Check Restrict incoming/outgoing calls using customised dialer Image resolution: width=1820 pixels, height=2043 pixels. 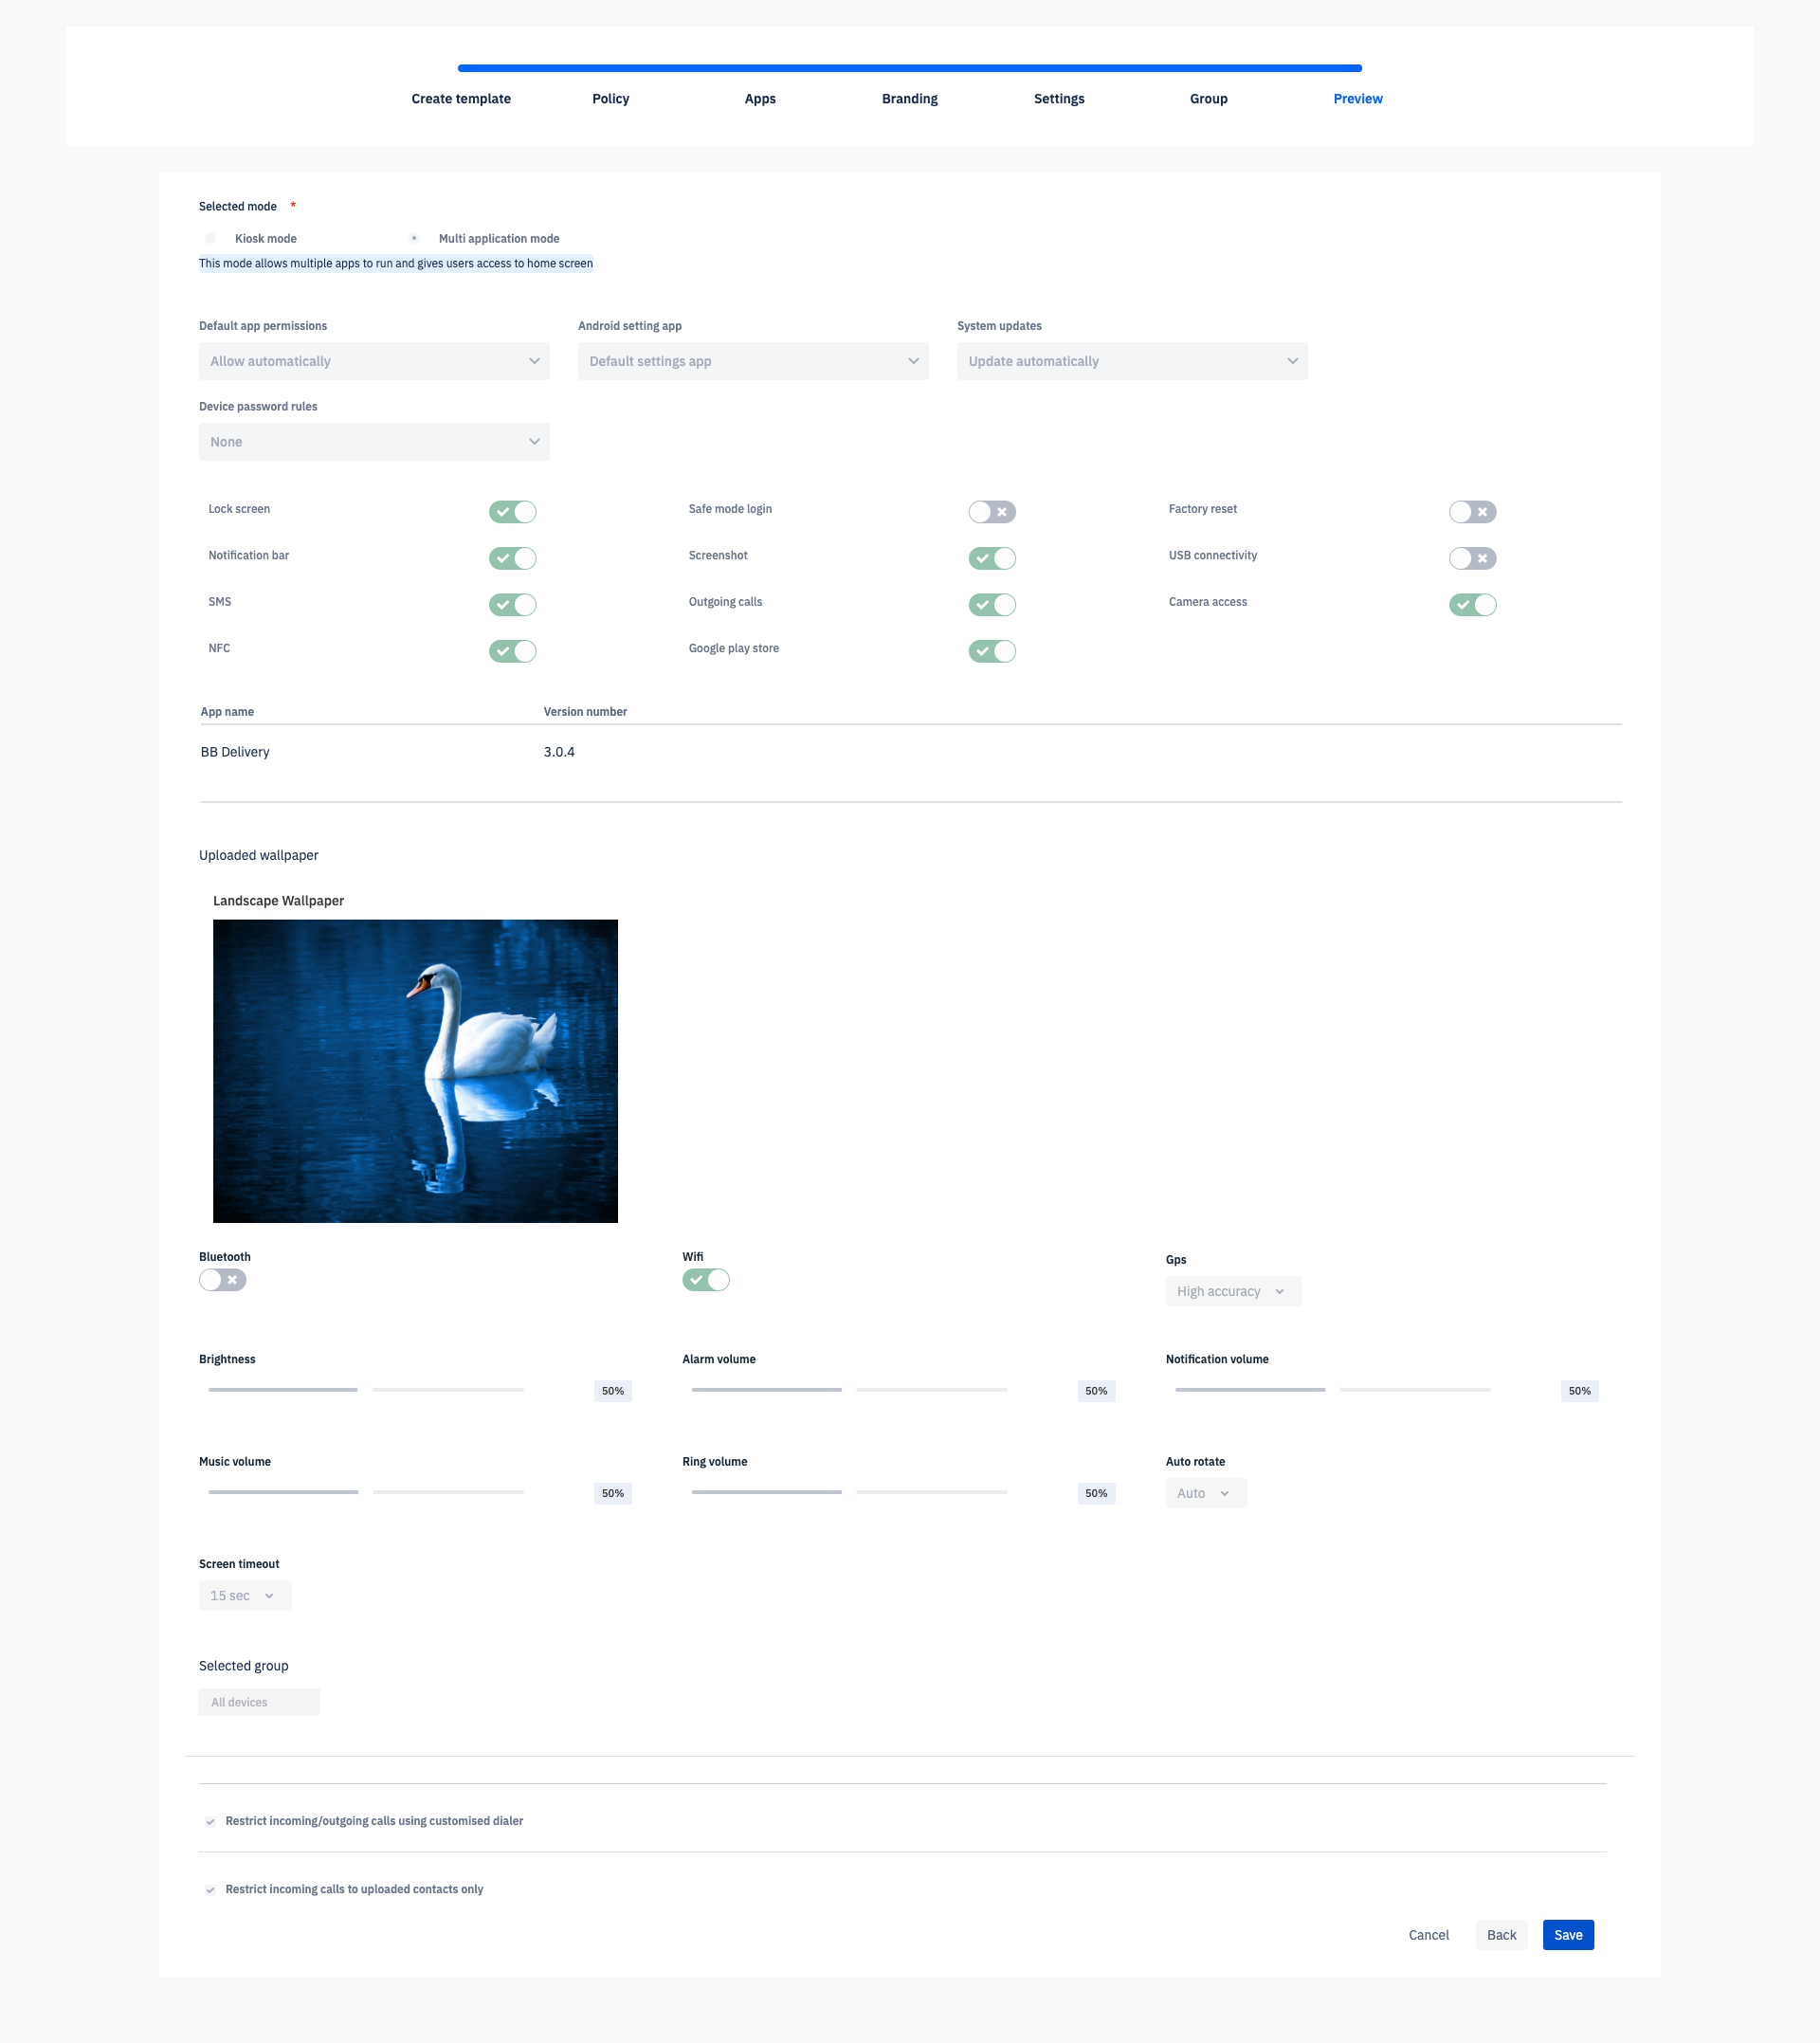(211, 1821)
